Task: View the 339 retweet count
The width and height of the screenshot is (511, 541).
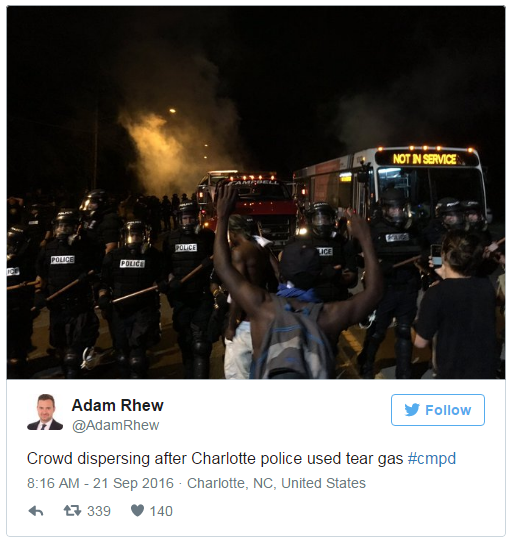Action: (x=99, y=511)
